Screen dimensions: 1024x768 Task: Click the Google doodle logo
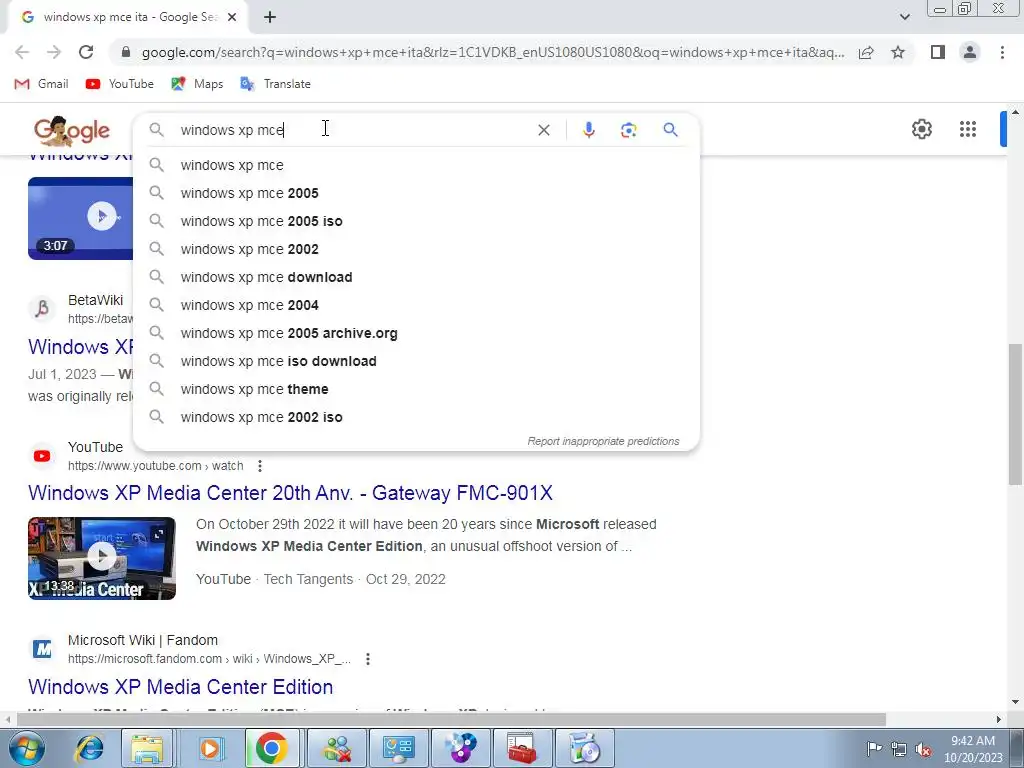tap(72, 131)
